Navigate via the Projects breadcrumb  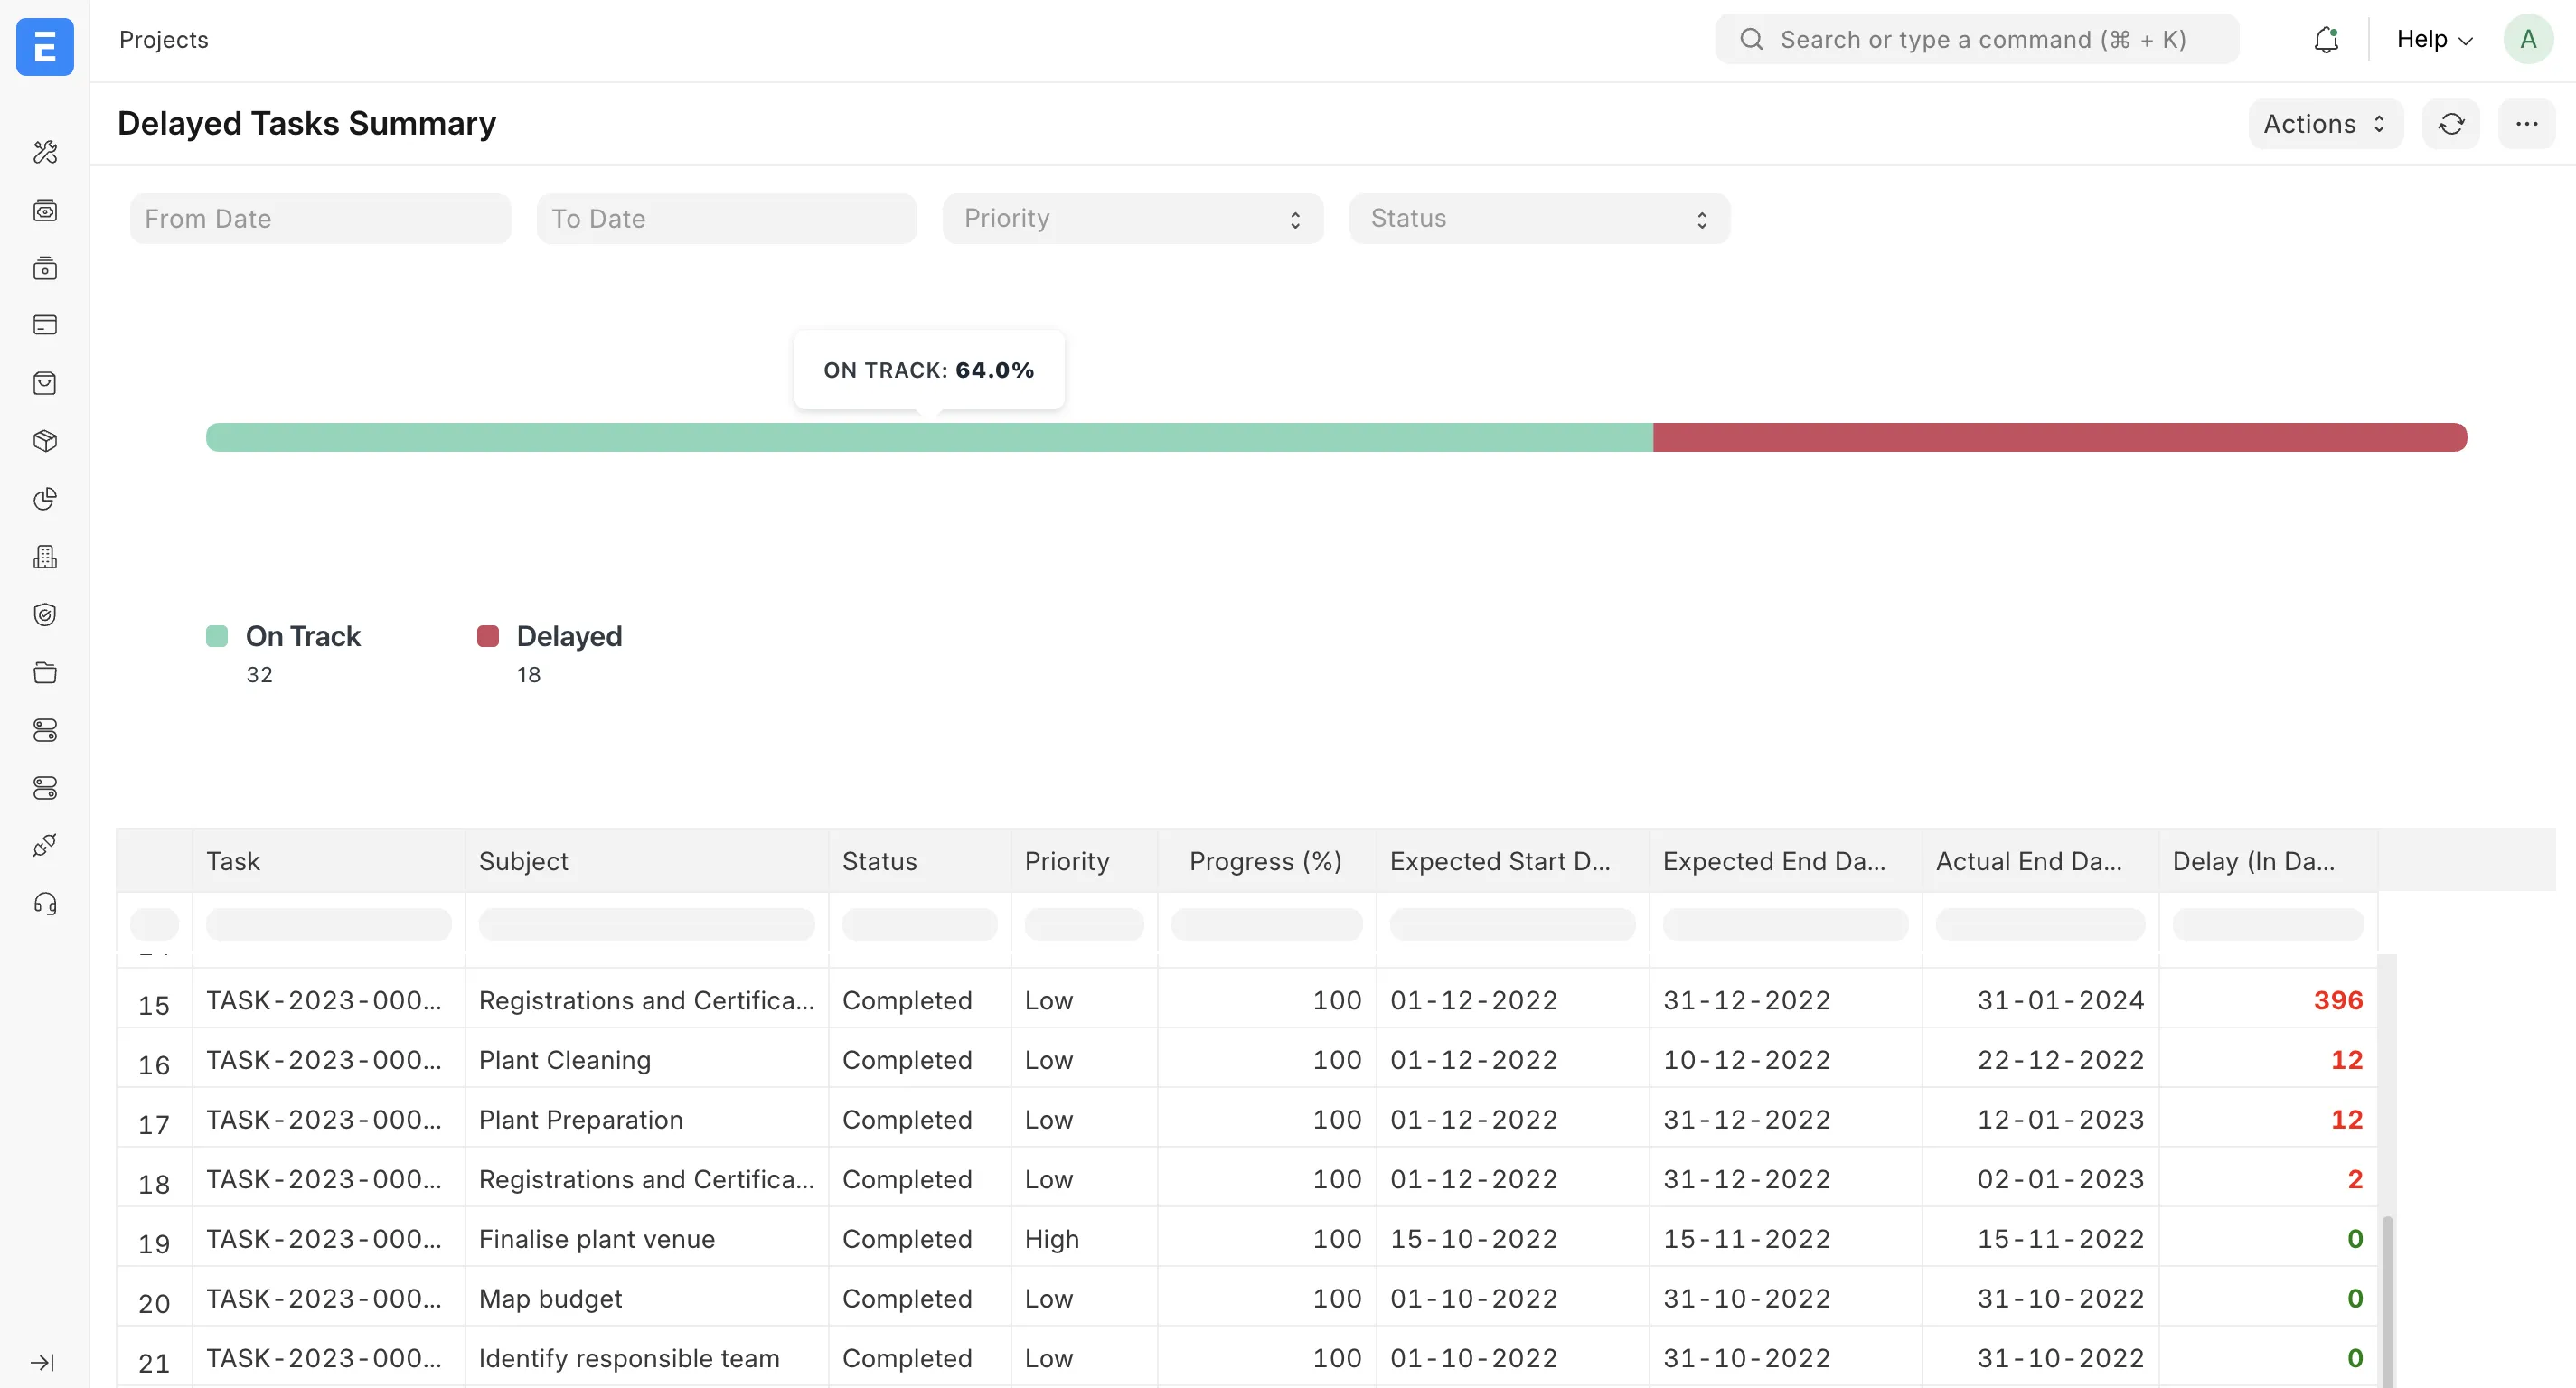pos(163,40)
